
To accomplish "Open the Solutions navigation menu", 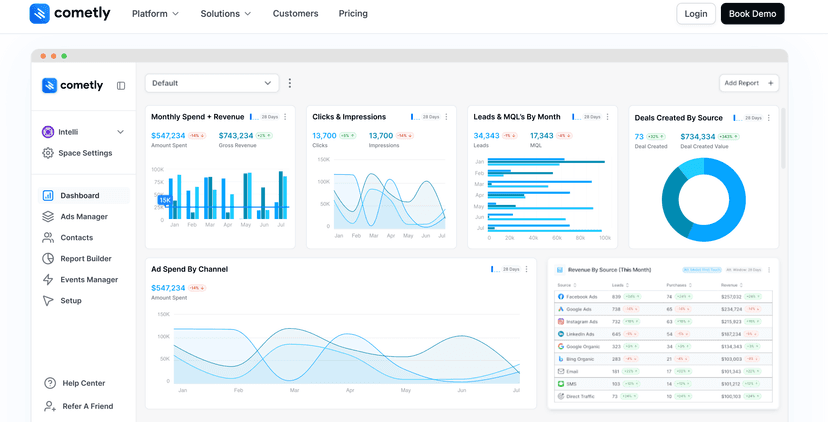I will point(225,14).
